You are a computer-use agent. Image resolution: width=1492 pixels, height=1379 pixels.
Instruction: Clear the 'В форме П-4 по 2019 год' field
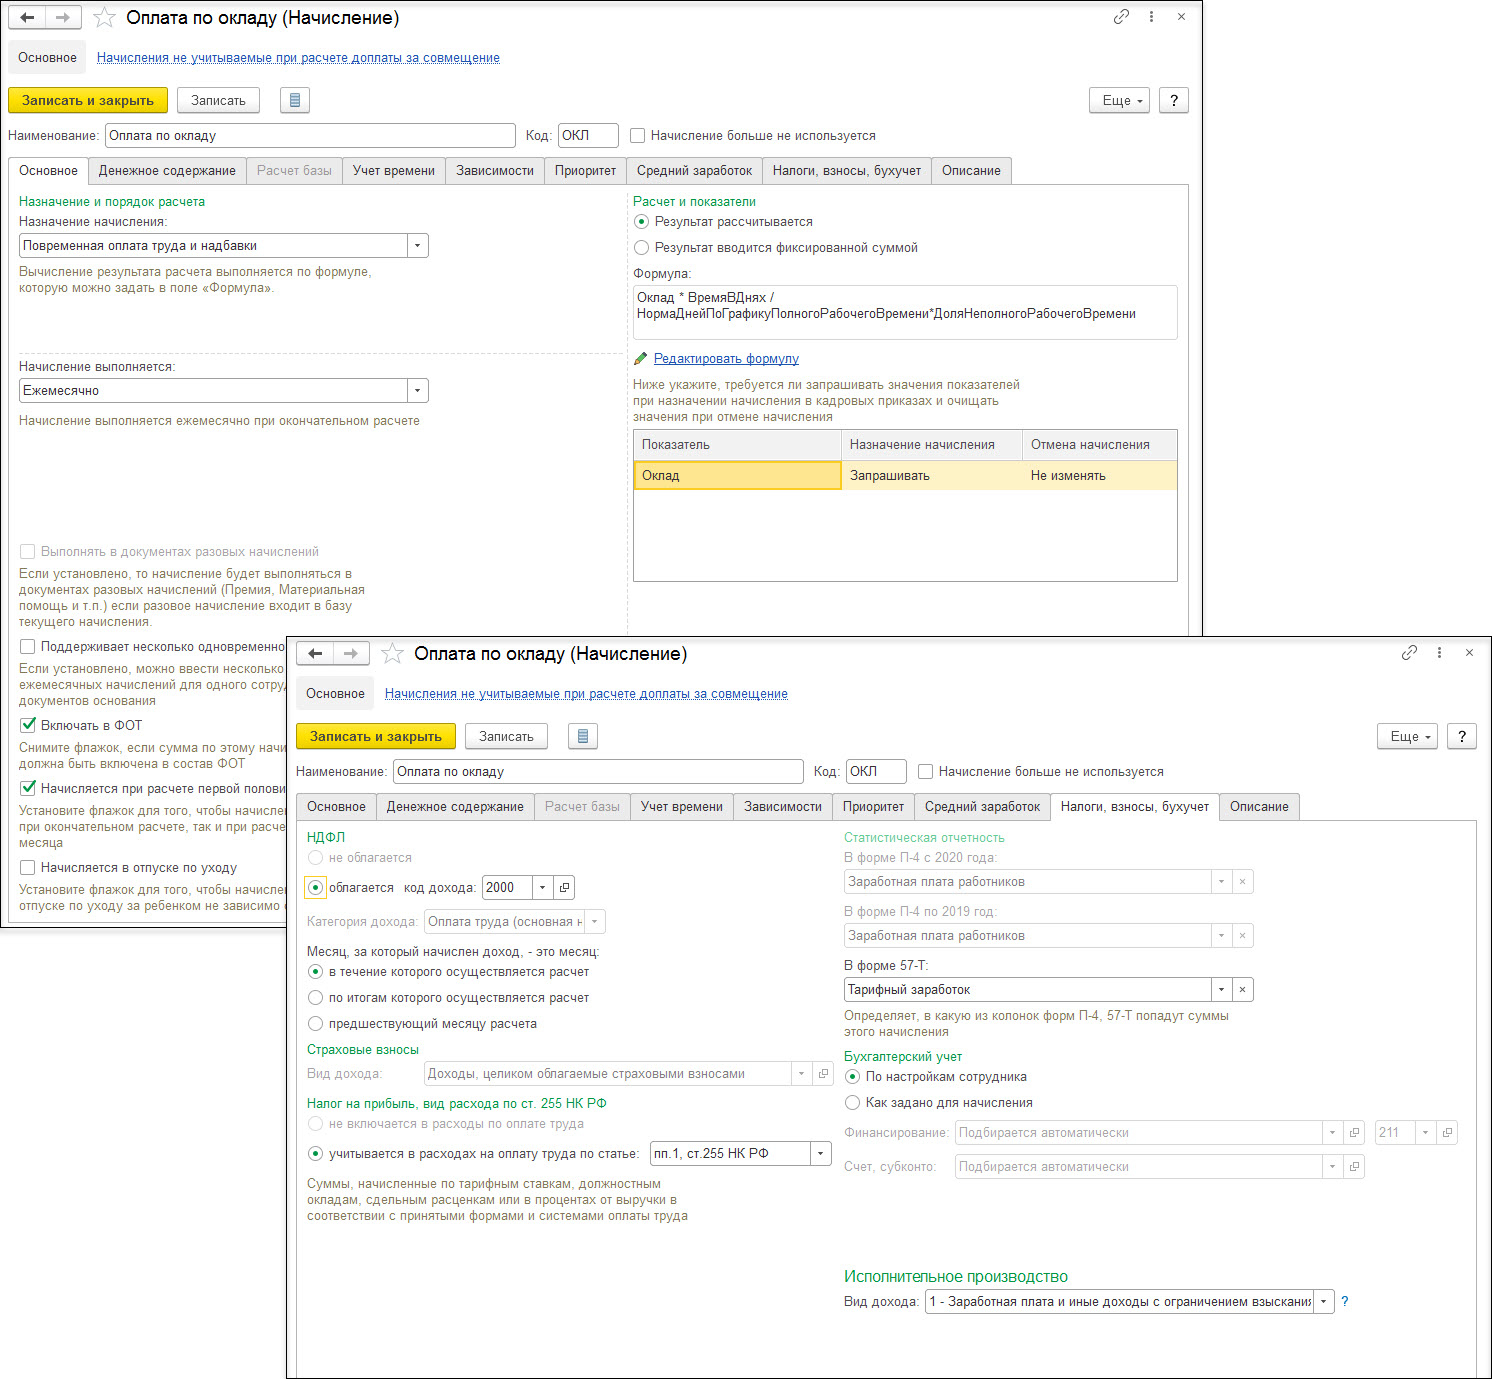tap(1242, 936)
